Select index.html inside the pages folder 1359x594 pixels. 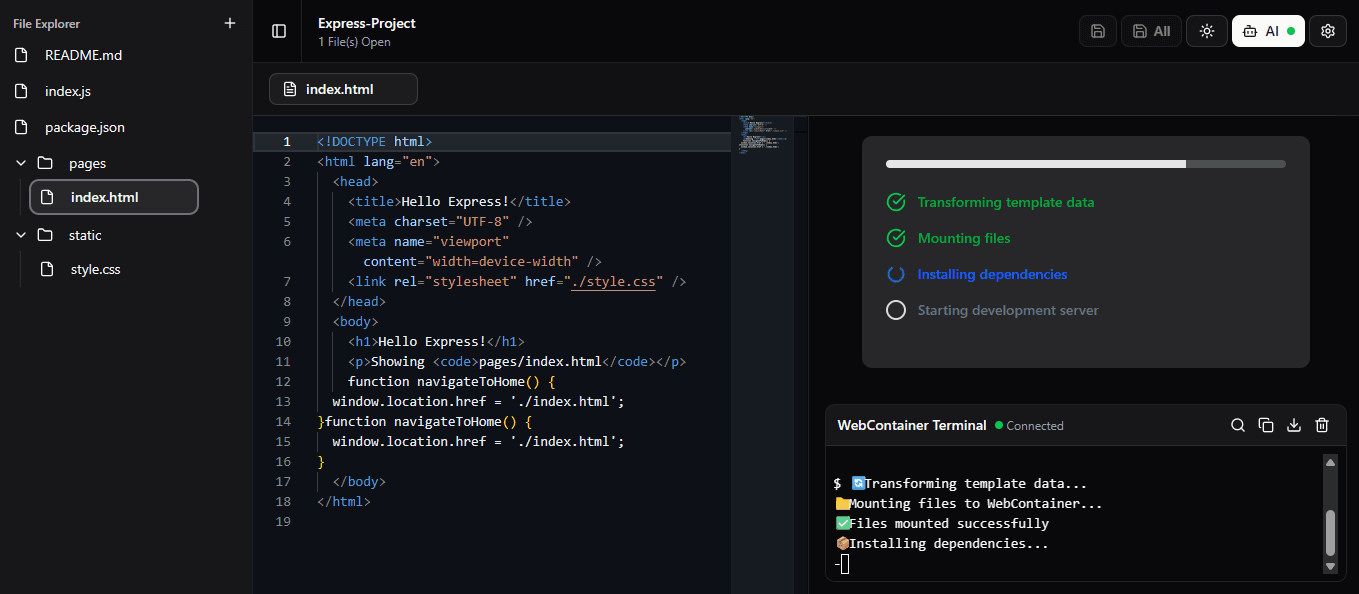tap(113, 197)
